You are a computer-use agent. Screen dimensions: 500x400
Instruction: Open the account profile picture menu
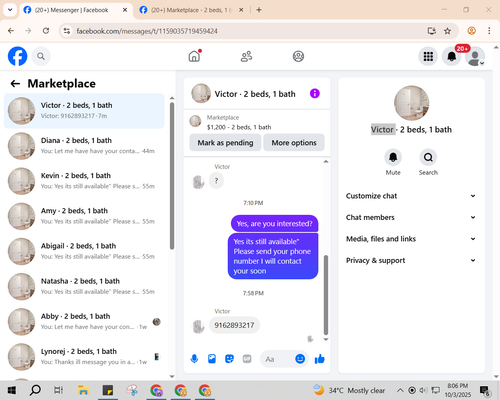point(475,56)
